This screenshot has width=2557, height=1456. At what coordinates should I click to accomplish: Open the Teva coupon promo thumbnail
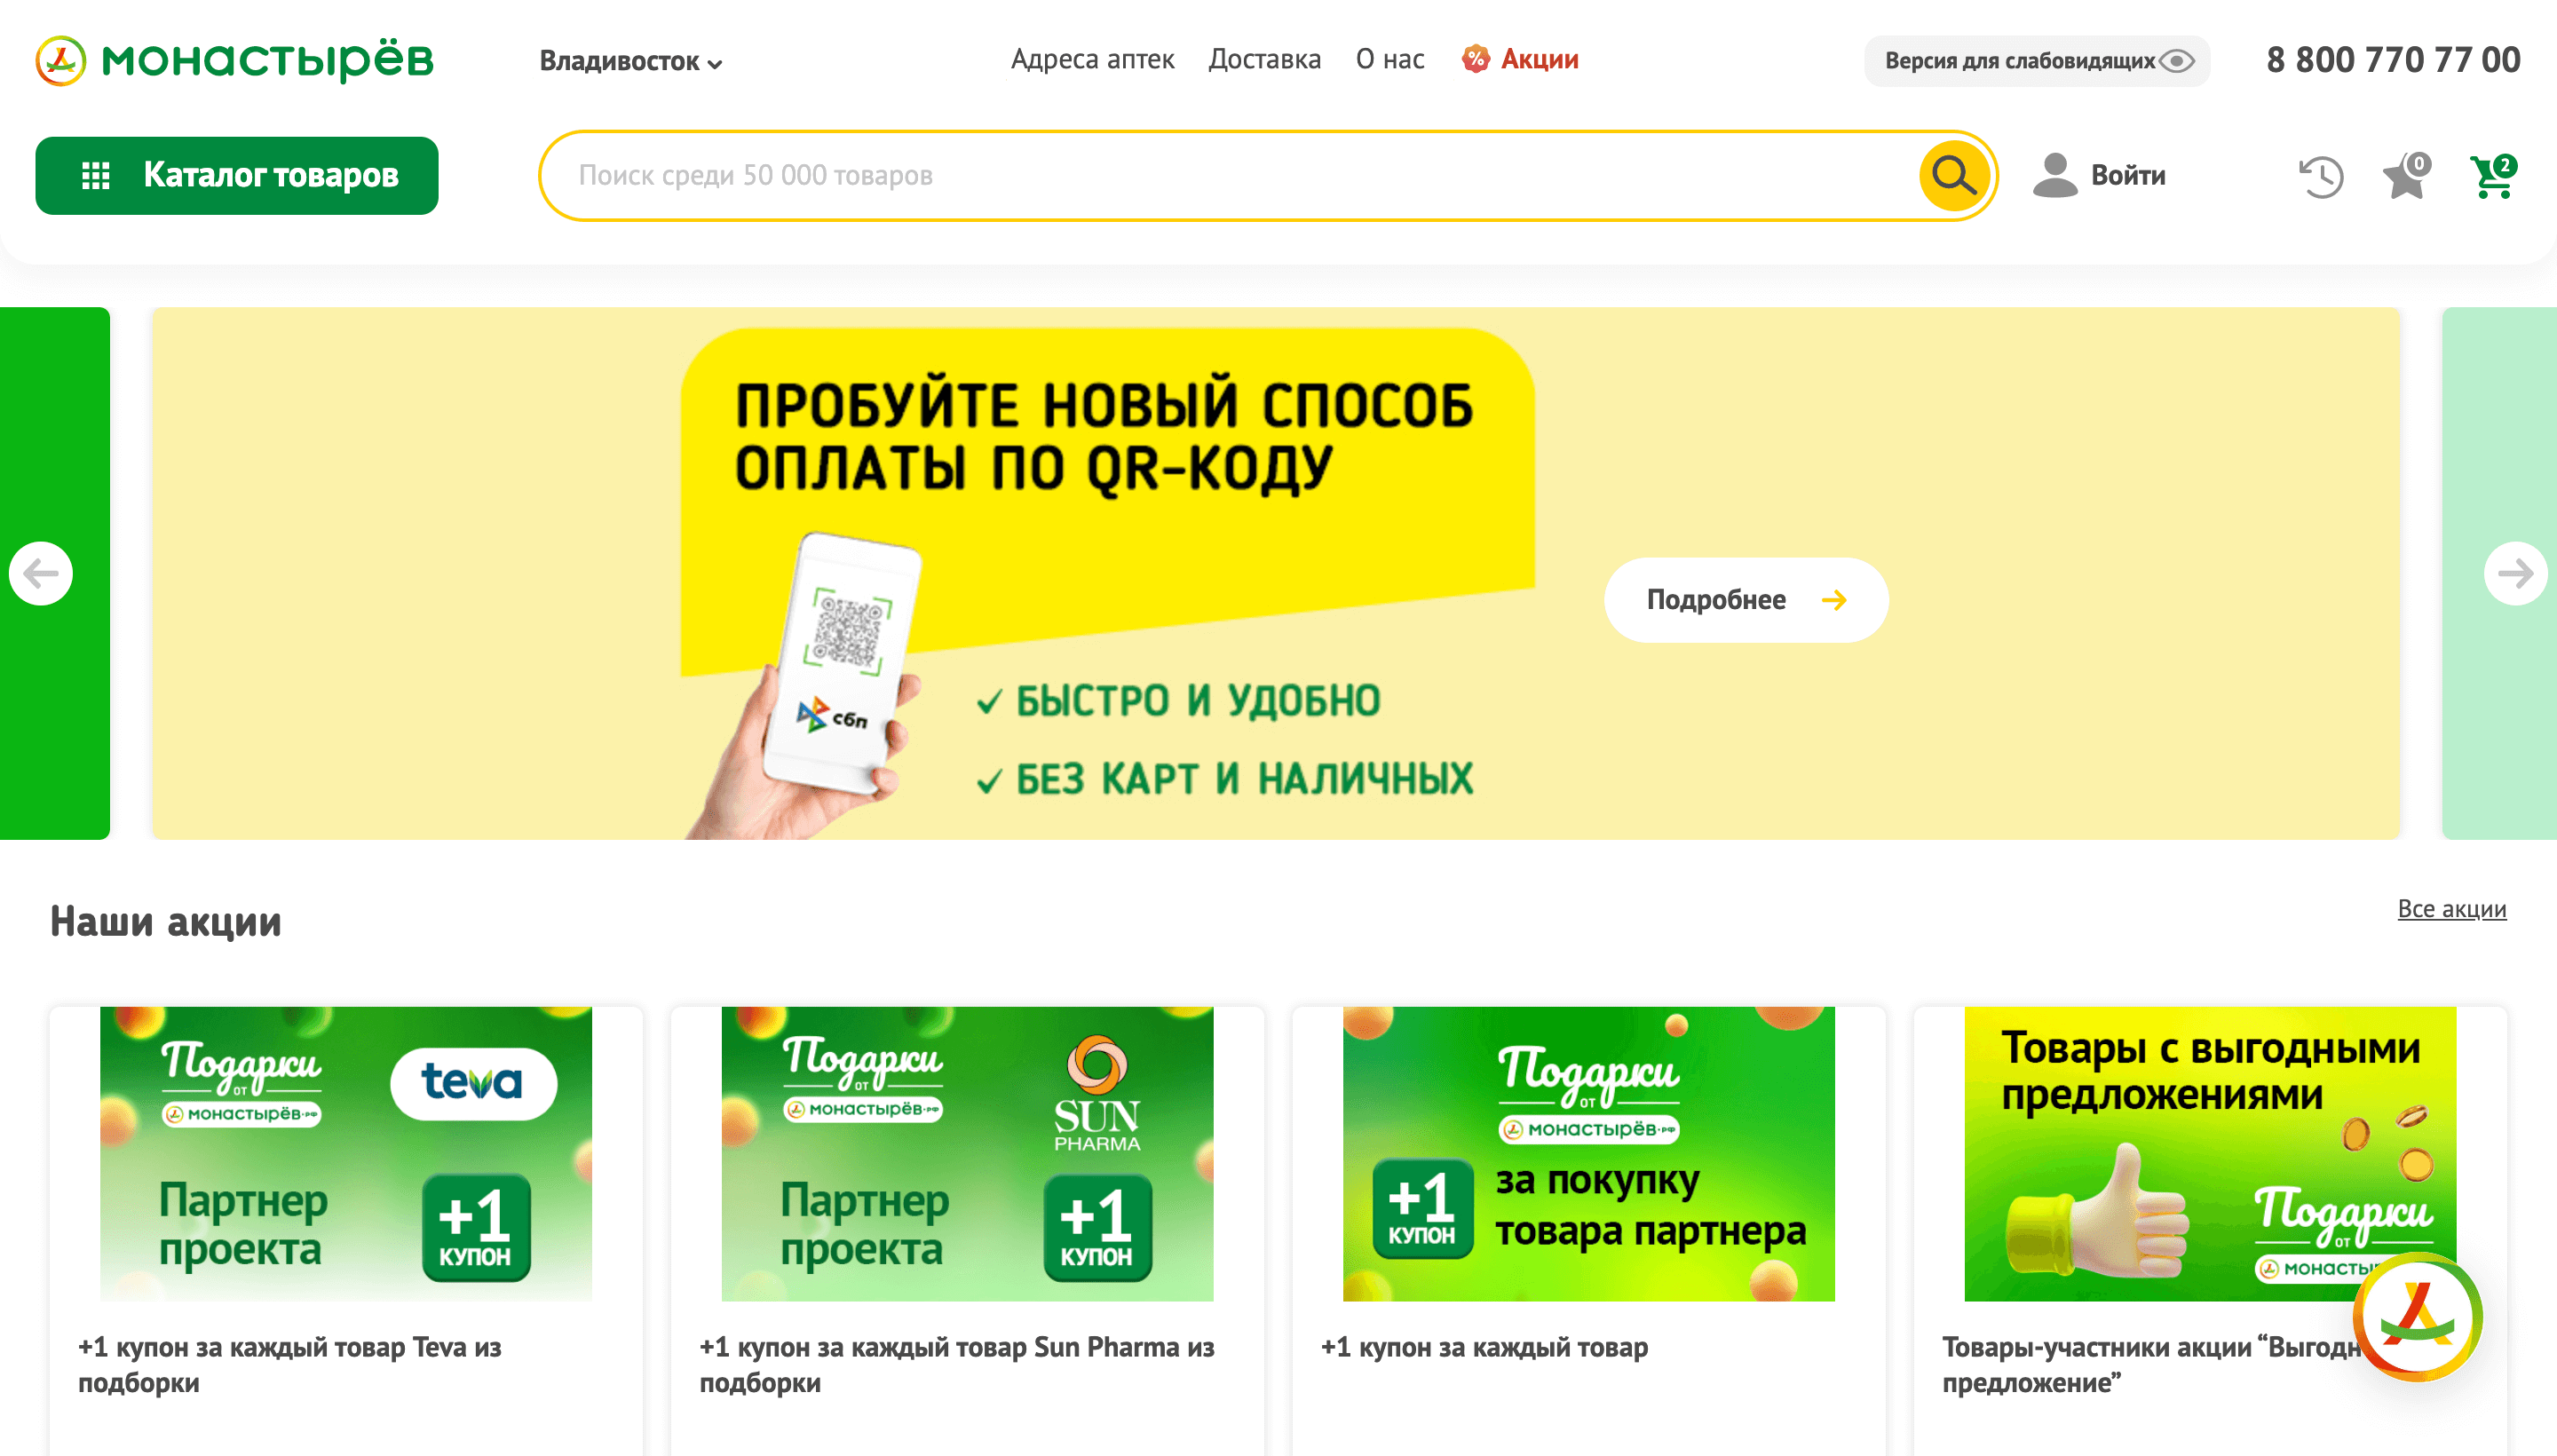(346, 1153)
